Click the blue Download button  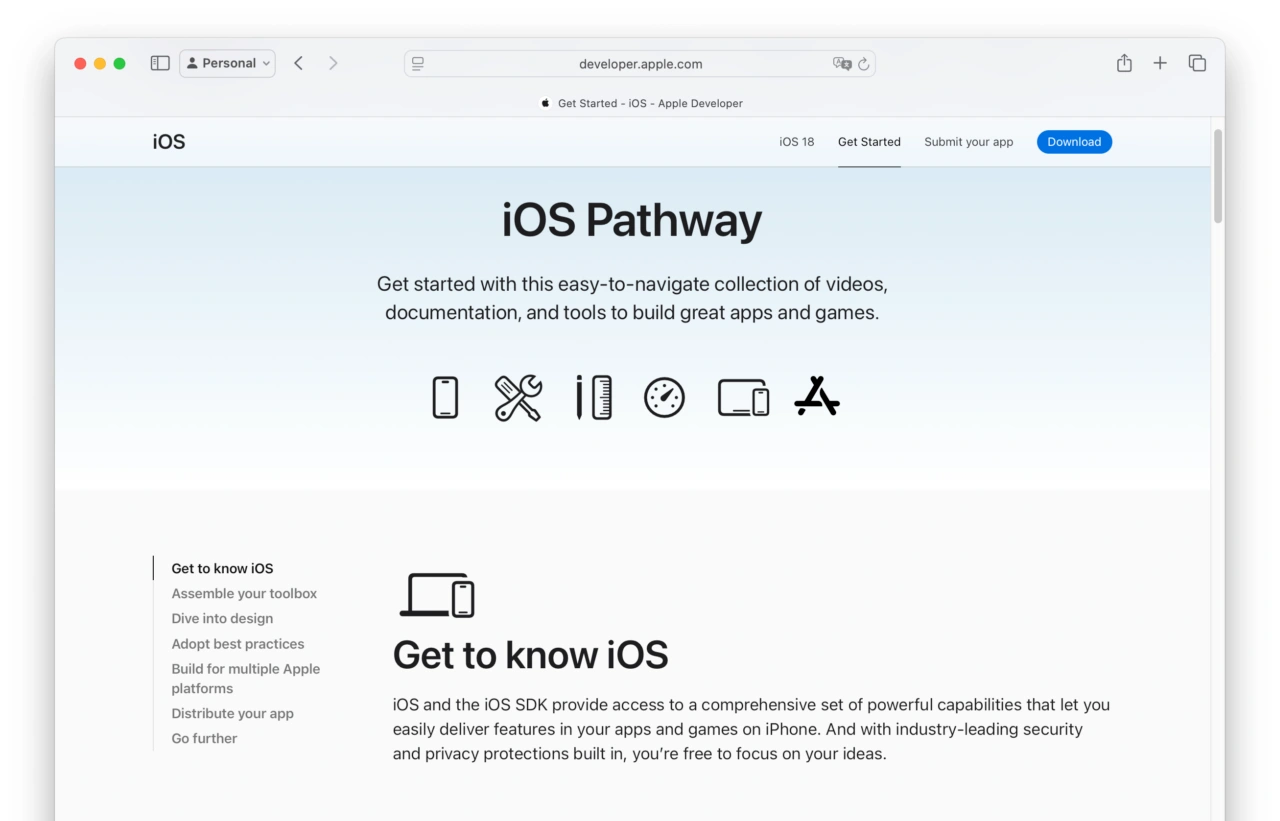pyautogui.click(x=1074, y=142)
